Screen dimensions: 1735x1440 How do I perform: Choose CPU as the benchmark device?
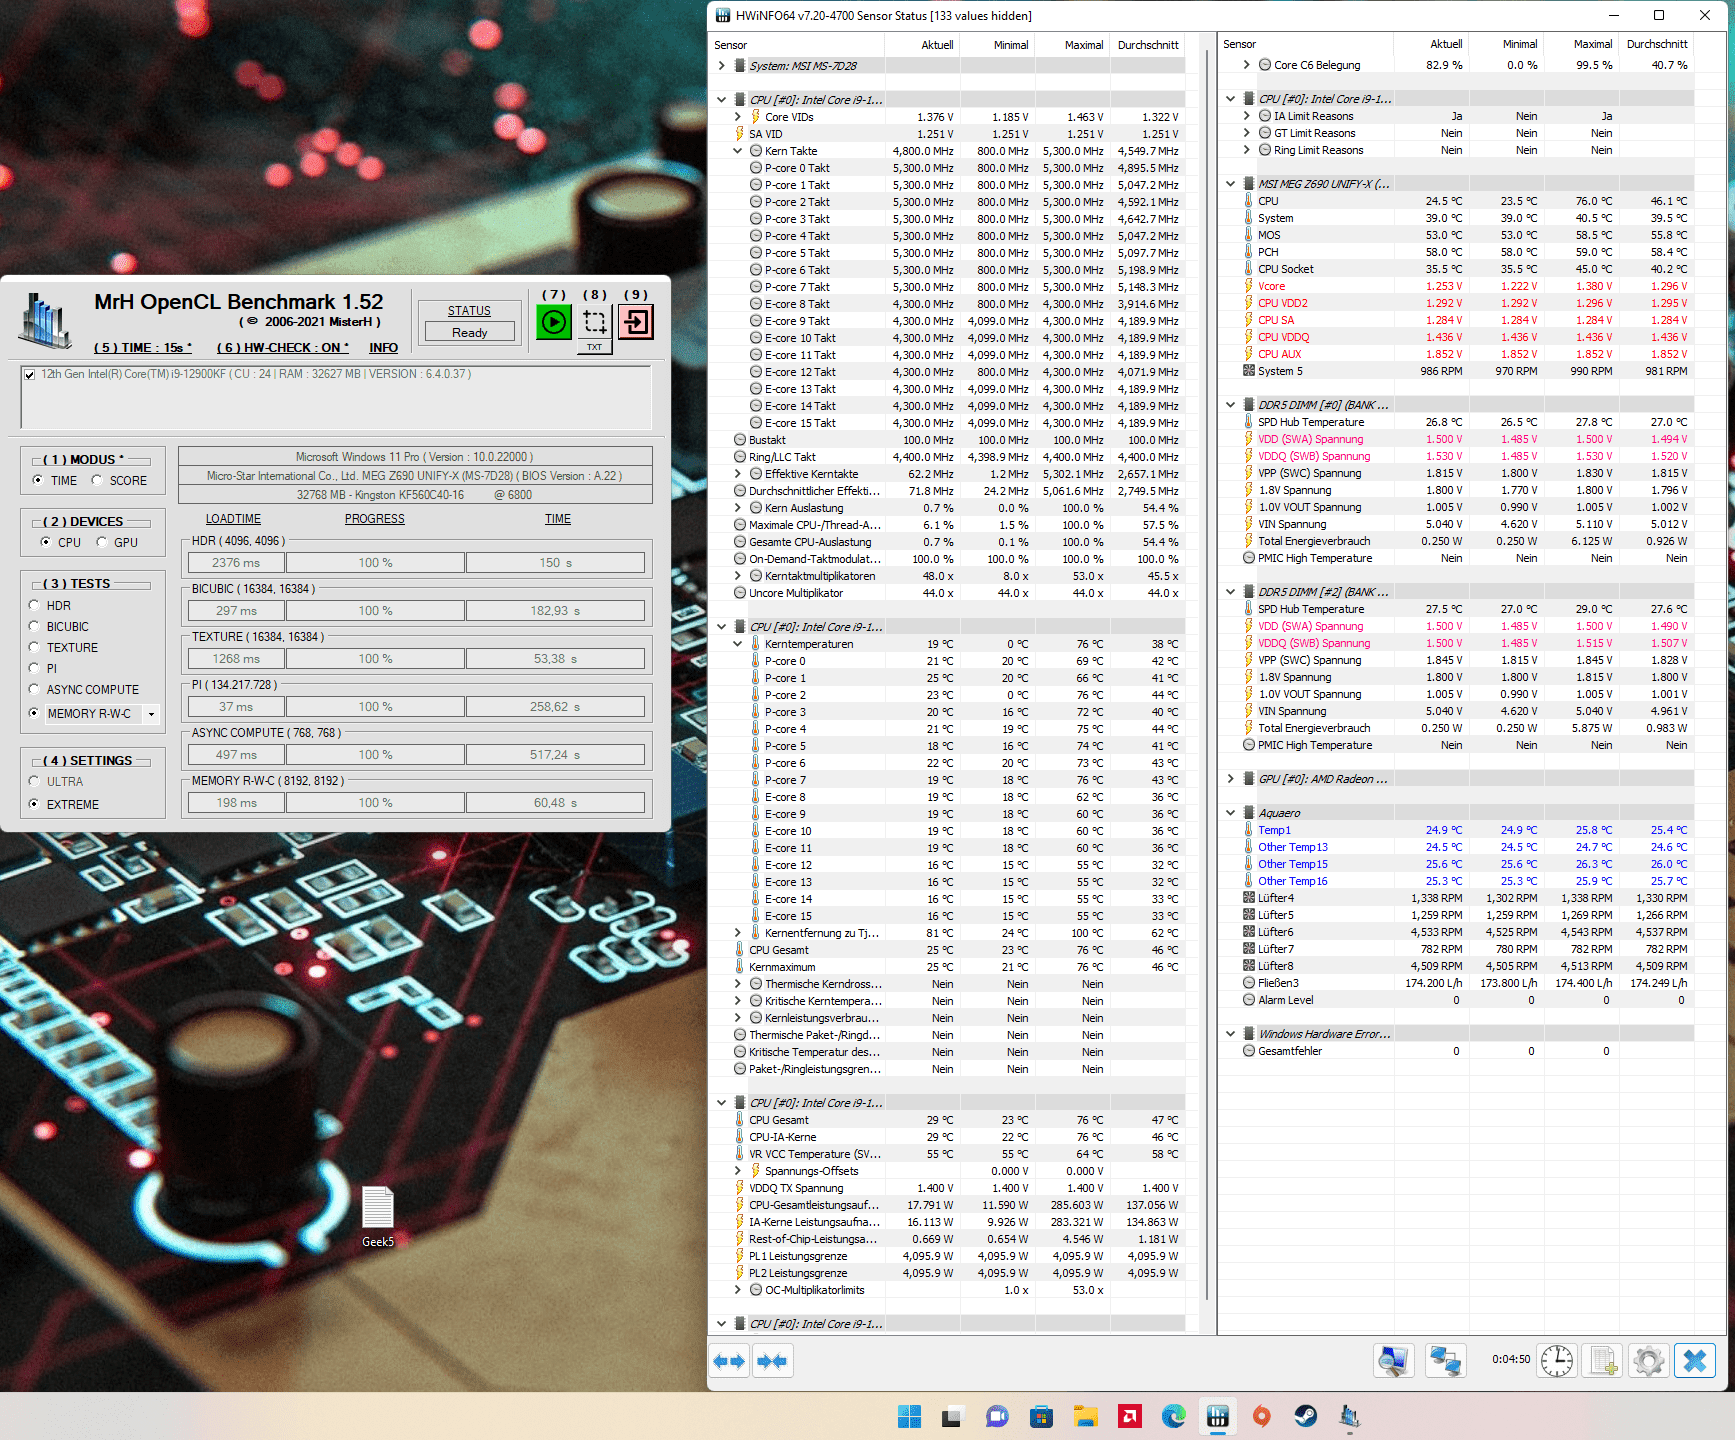45,542
